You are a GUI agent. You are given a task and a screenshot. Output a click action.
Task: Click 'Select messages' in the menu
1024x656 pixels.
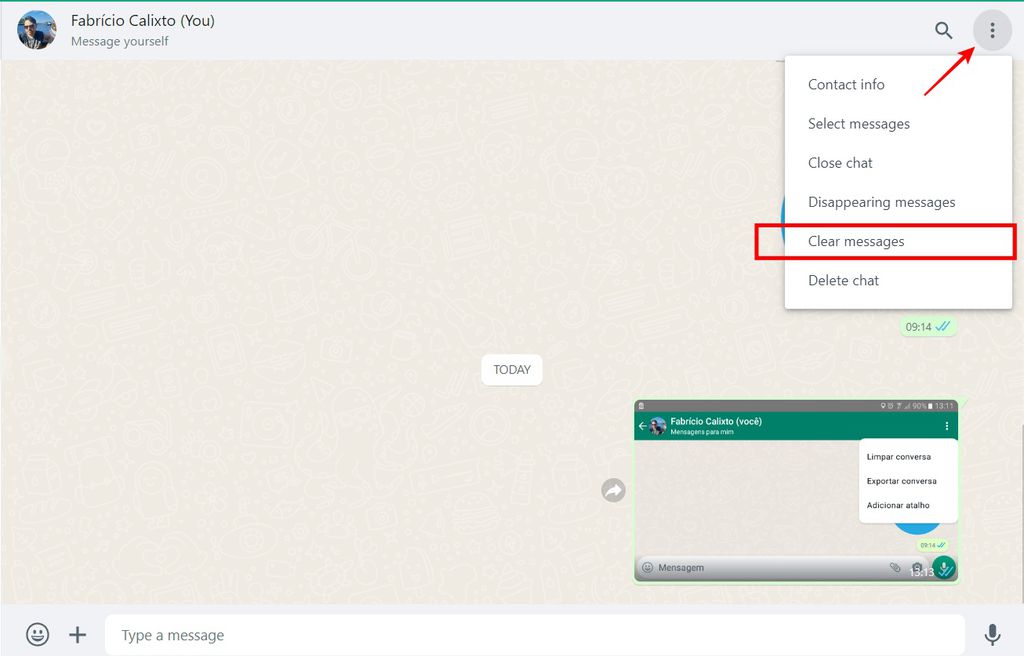pos(859,123)
